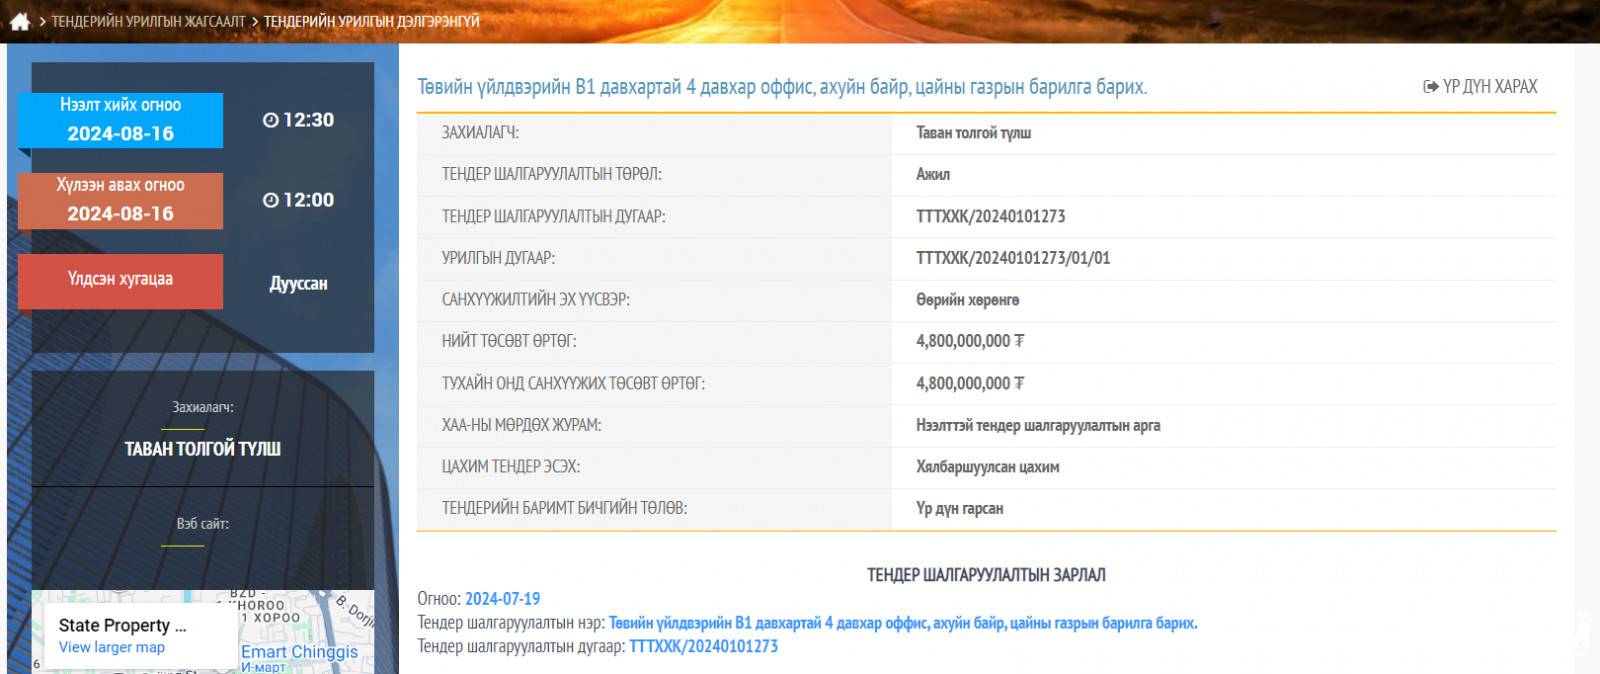The image size is (1600, 674).
Task: Click ТЕНДЕРИЙН УРИЛГЫН ДЭЛГЭРЭНГҮЙ breadcrumb
Action: point(372,21)
